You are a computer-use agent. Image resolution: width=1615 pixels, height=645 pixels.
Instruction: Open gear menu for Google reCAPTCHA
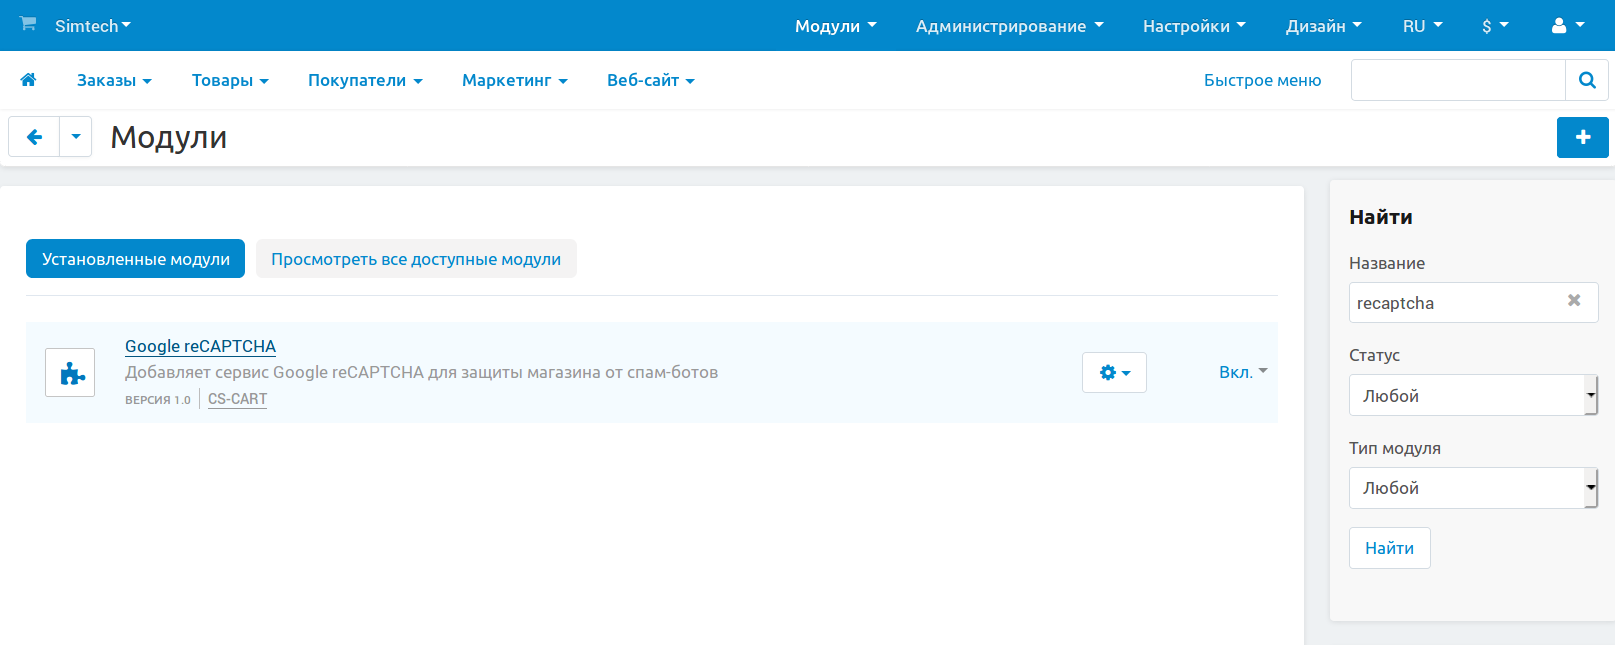coord(1114,373)
